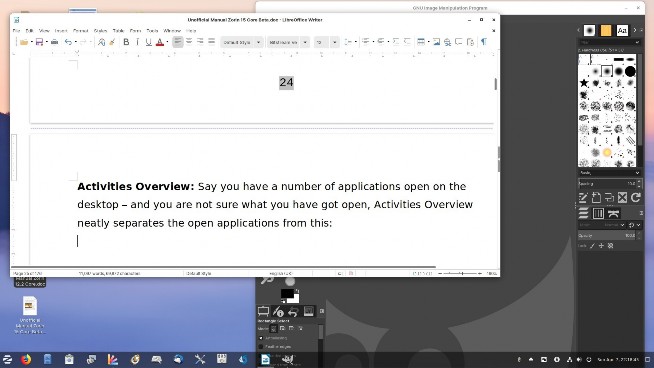Right-align the paragraph in Writer
Image resolution: width=654 pixels, height=368 pixels.
[x=200, y=42]
